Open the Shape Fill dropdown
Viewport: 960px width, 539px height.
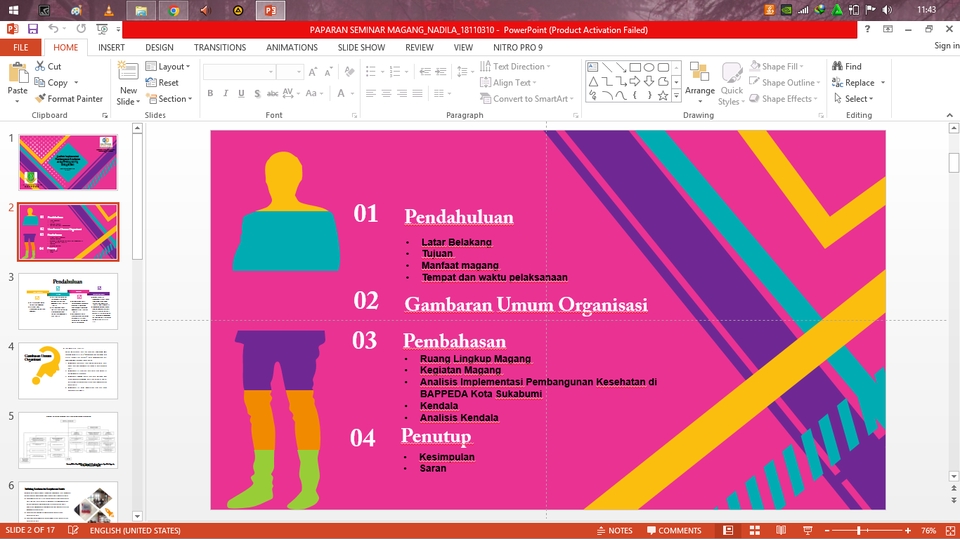777,66
